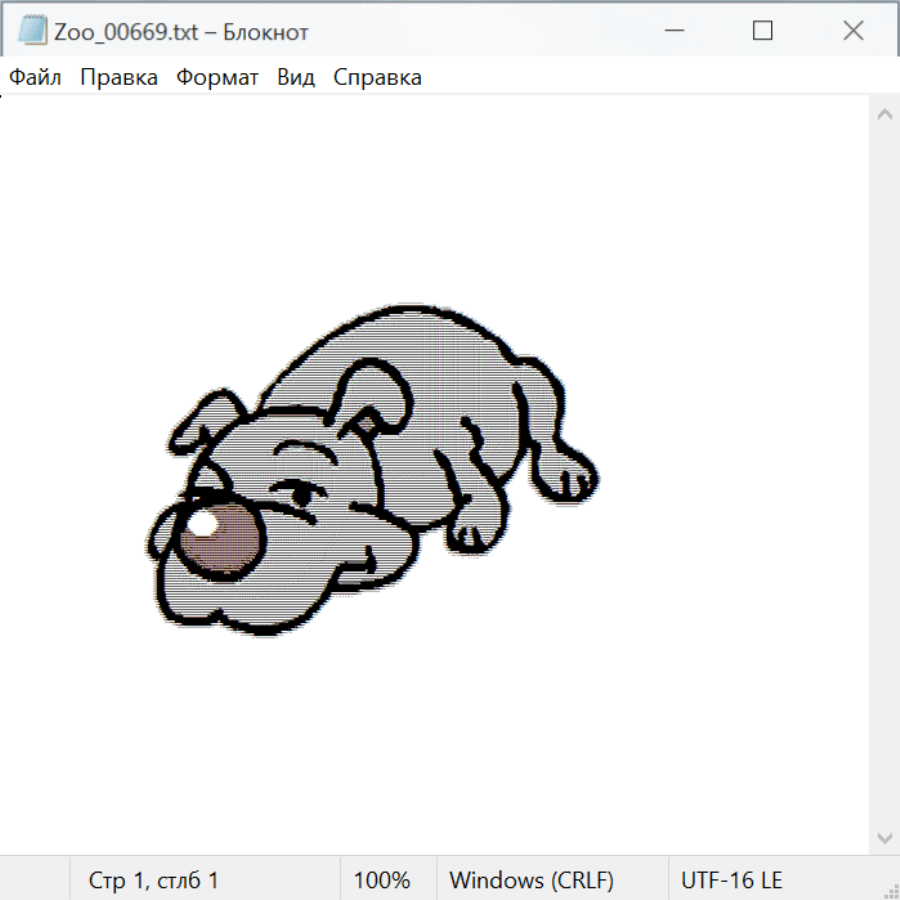Minimize the Notepad window
The width and height of the screenshot is (900, 900).
[672, 31]
